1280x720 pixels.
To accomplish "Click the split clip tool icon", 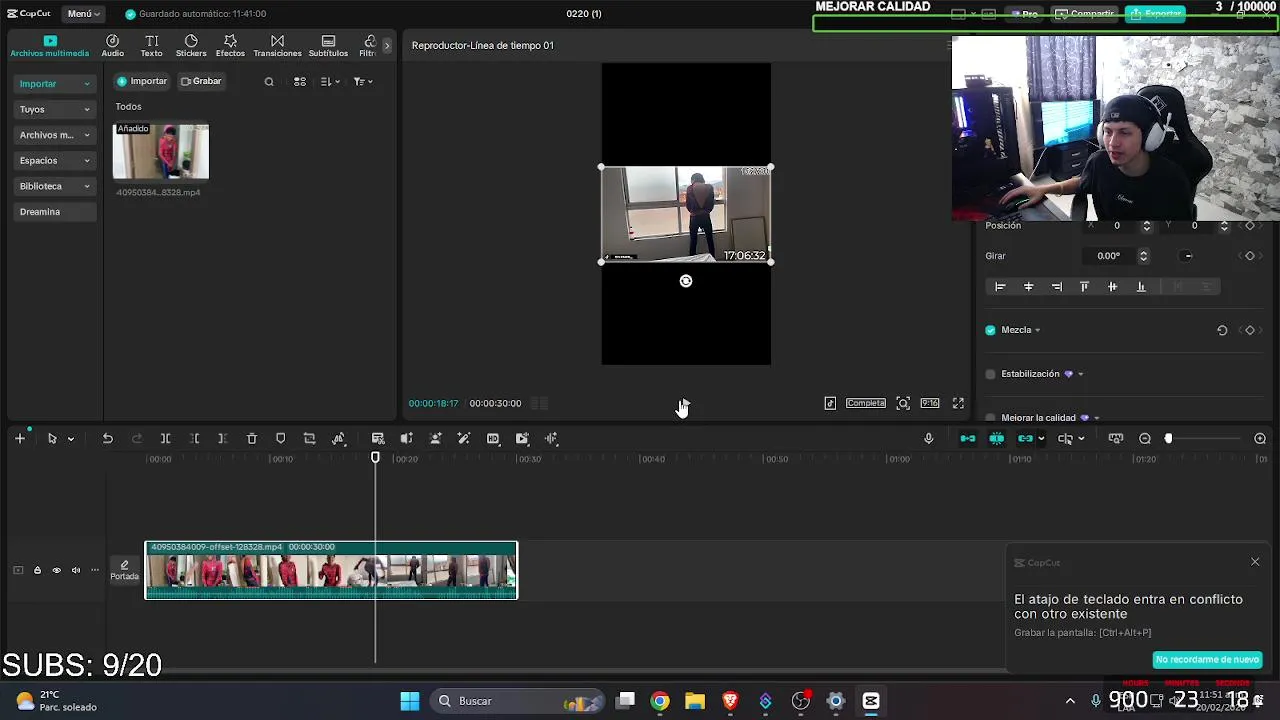I will pyautogui.click(x=166, y=439).
